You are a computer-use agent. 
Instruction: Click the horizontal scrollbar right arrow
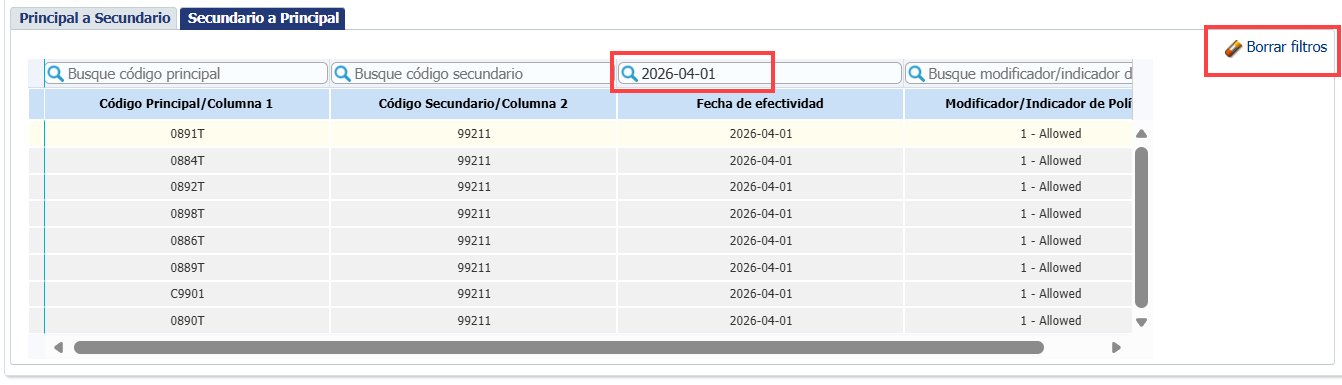point(1116,347)
